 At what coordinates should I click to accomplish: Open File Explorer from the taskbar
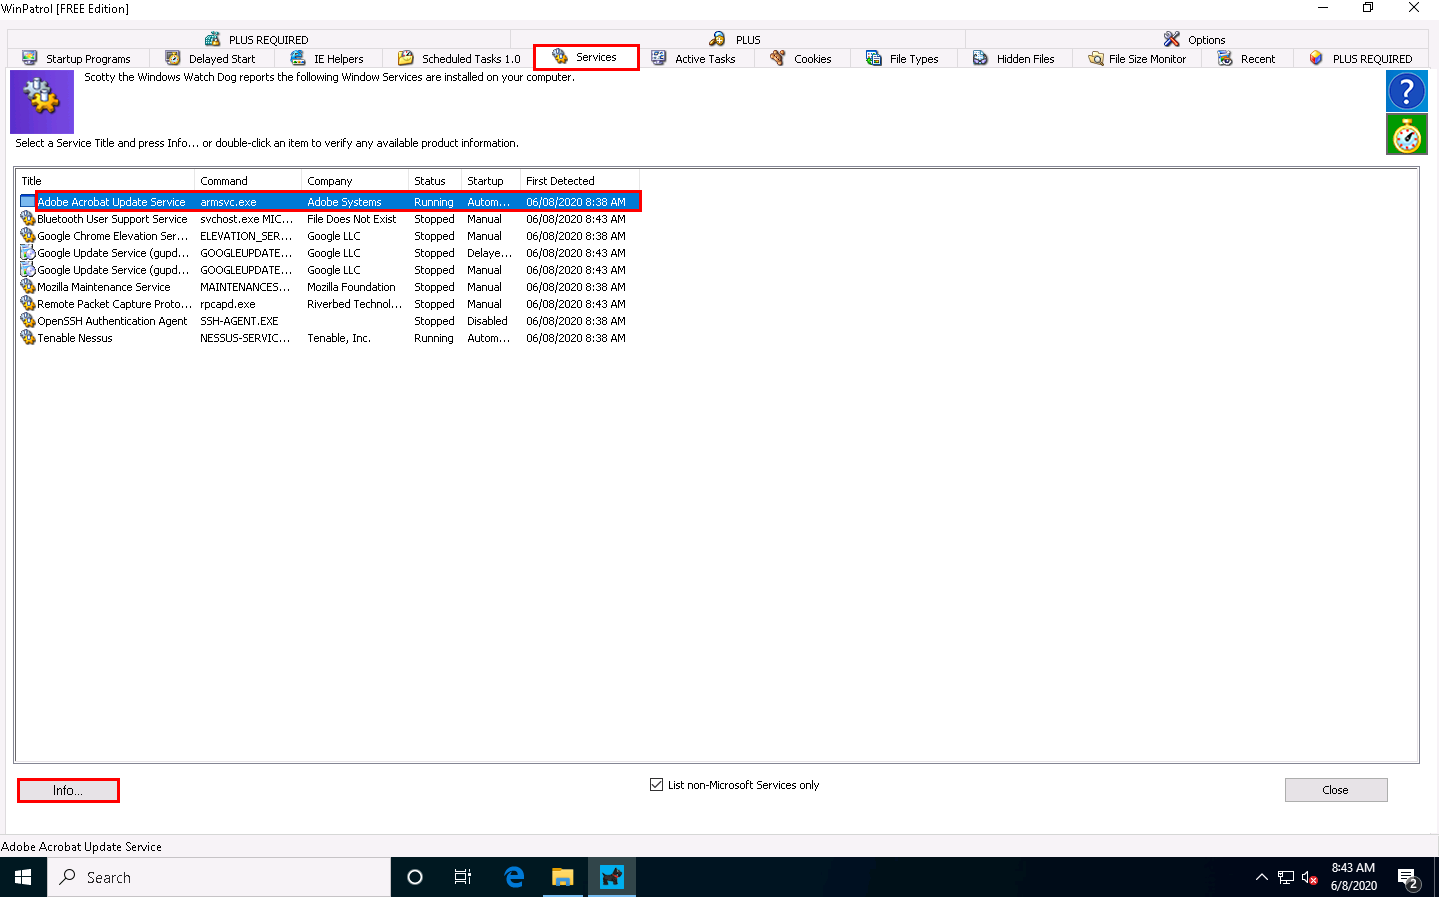[563, 877]
